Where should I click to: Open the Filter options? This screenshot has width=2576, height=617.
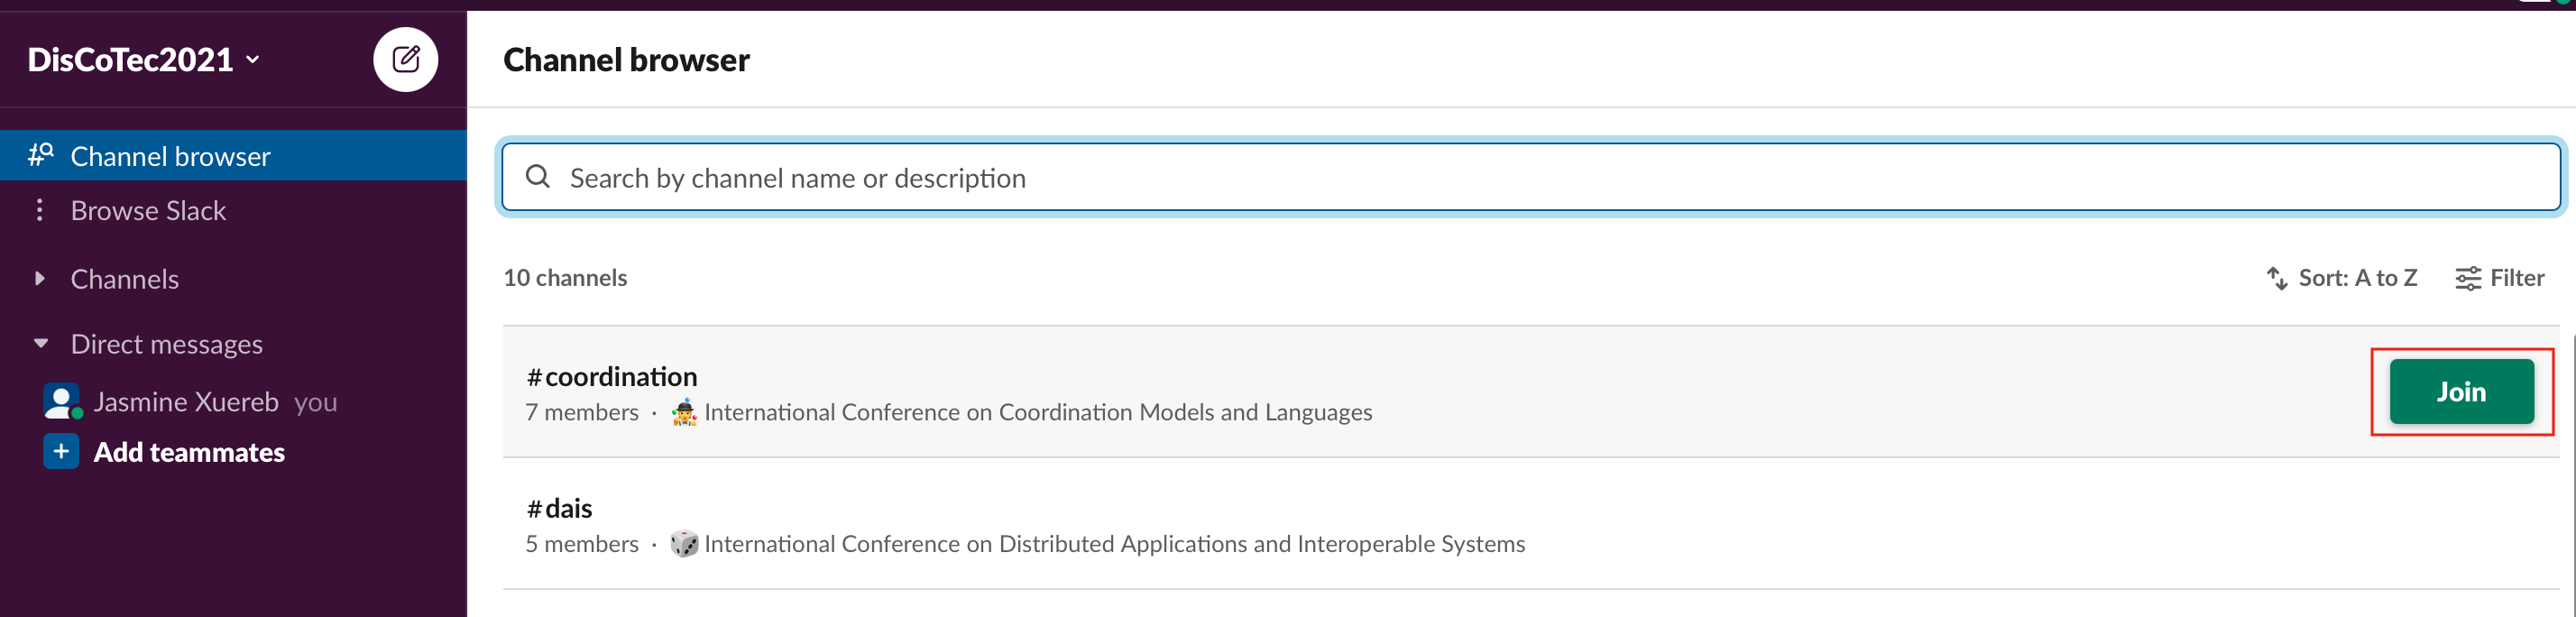[2499, 278]
